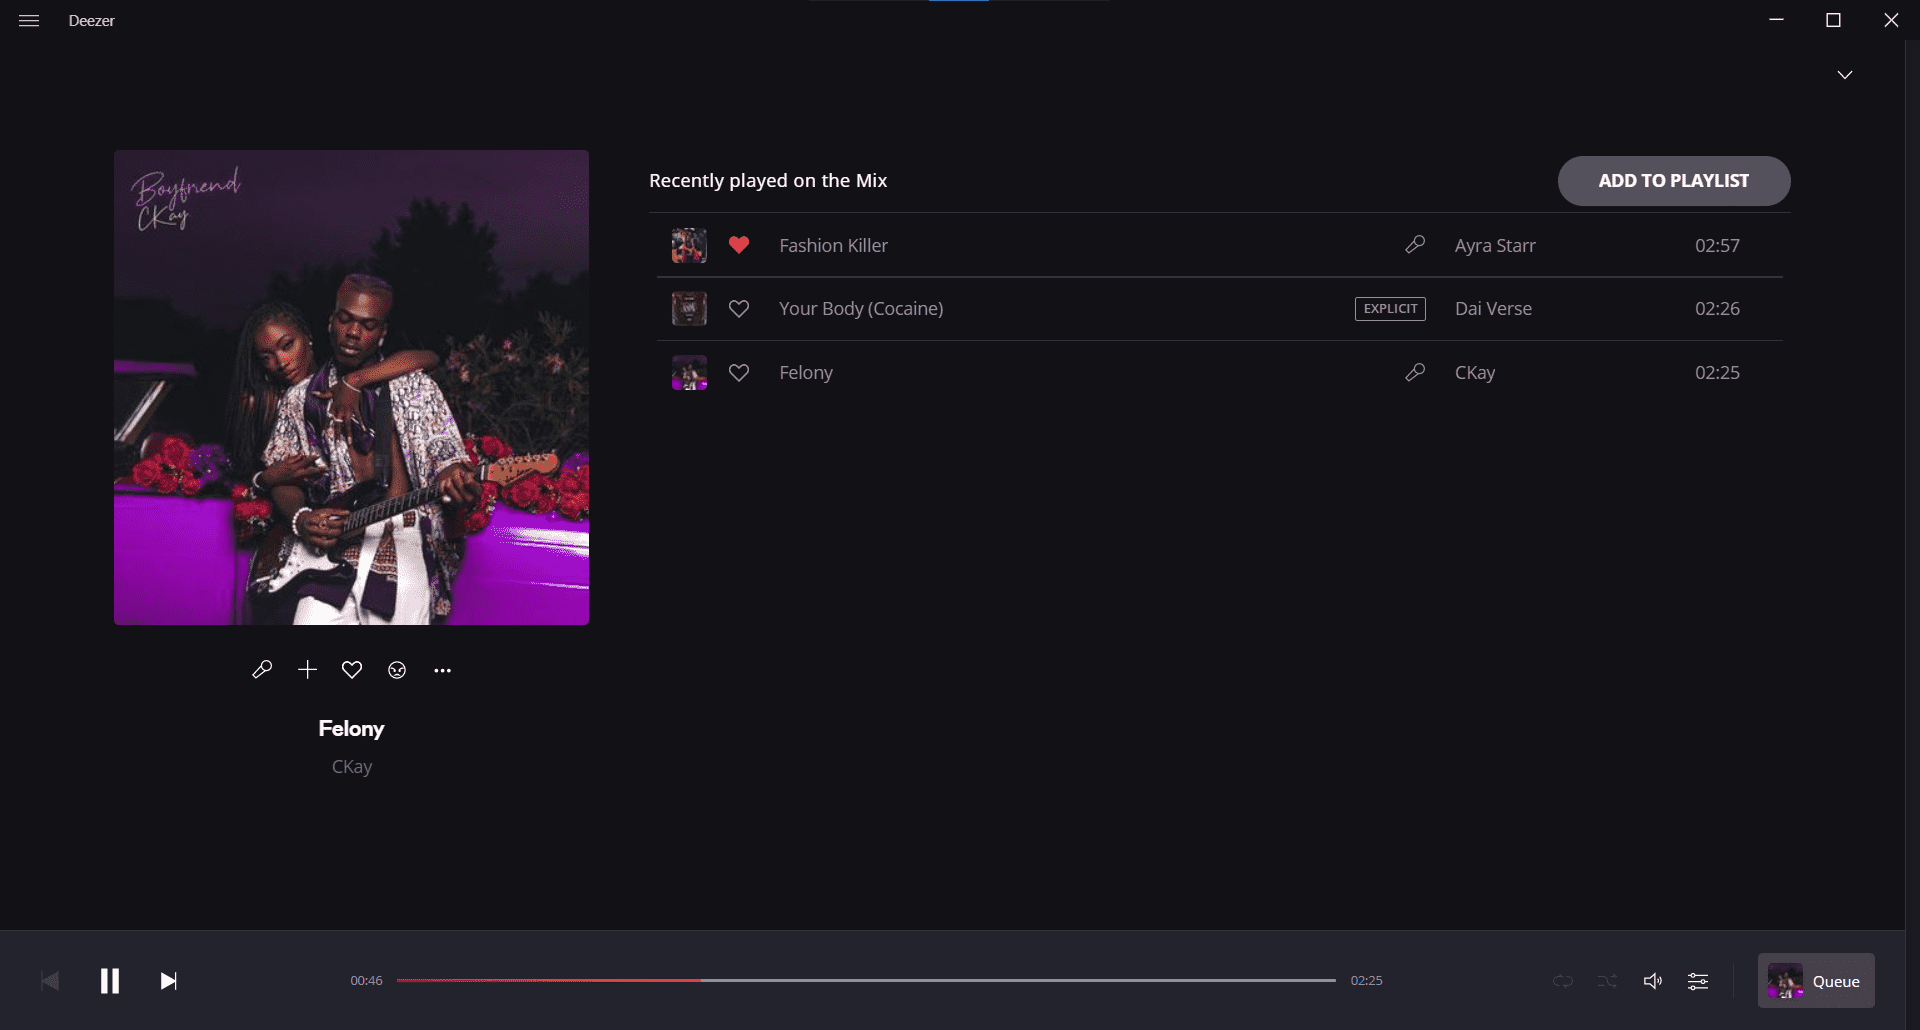Click the sad face don't recommend icon
The image size is (1920, 1030).
[397, 670]
